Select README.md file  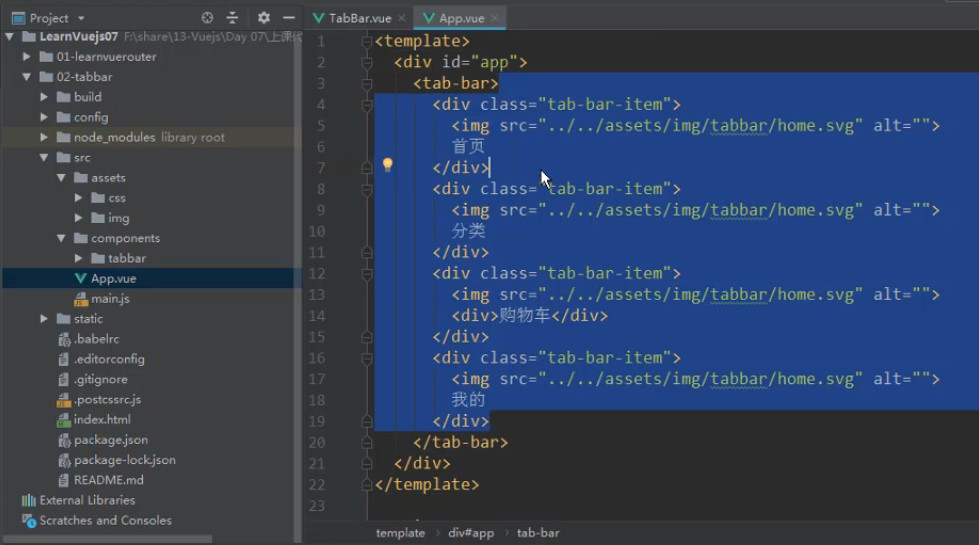[x=108, y=480]
